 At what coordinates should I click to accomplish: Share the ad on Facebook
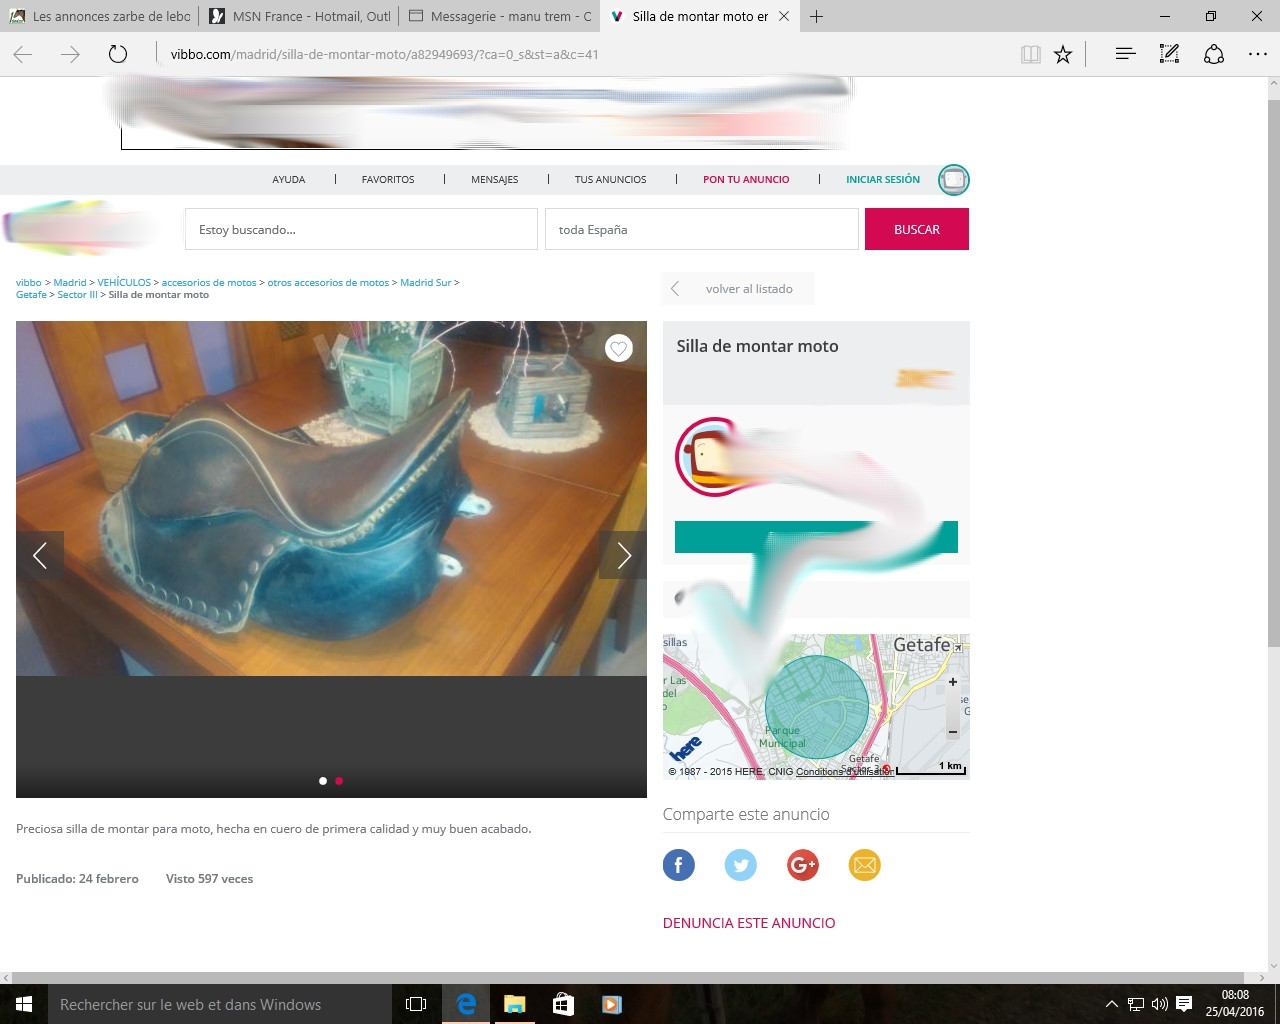(x=678, y=865)
